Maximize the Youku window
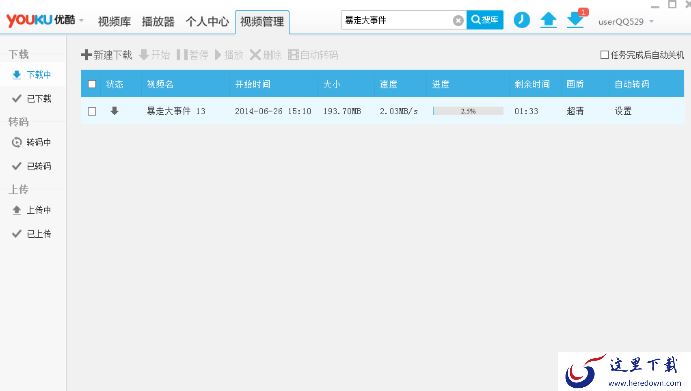Screen dimensions: 691x391 click(x=672, y=4)
